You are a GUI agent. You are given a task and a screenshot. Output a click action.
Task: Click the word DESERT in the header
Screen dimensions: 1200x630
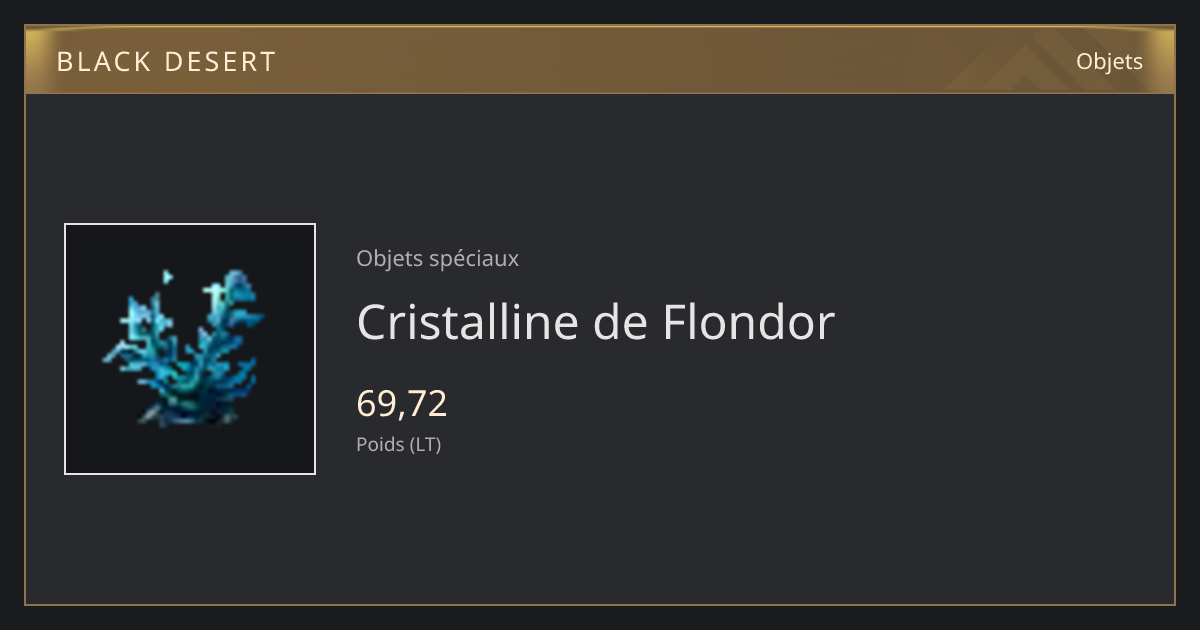pos(212,62)
